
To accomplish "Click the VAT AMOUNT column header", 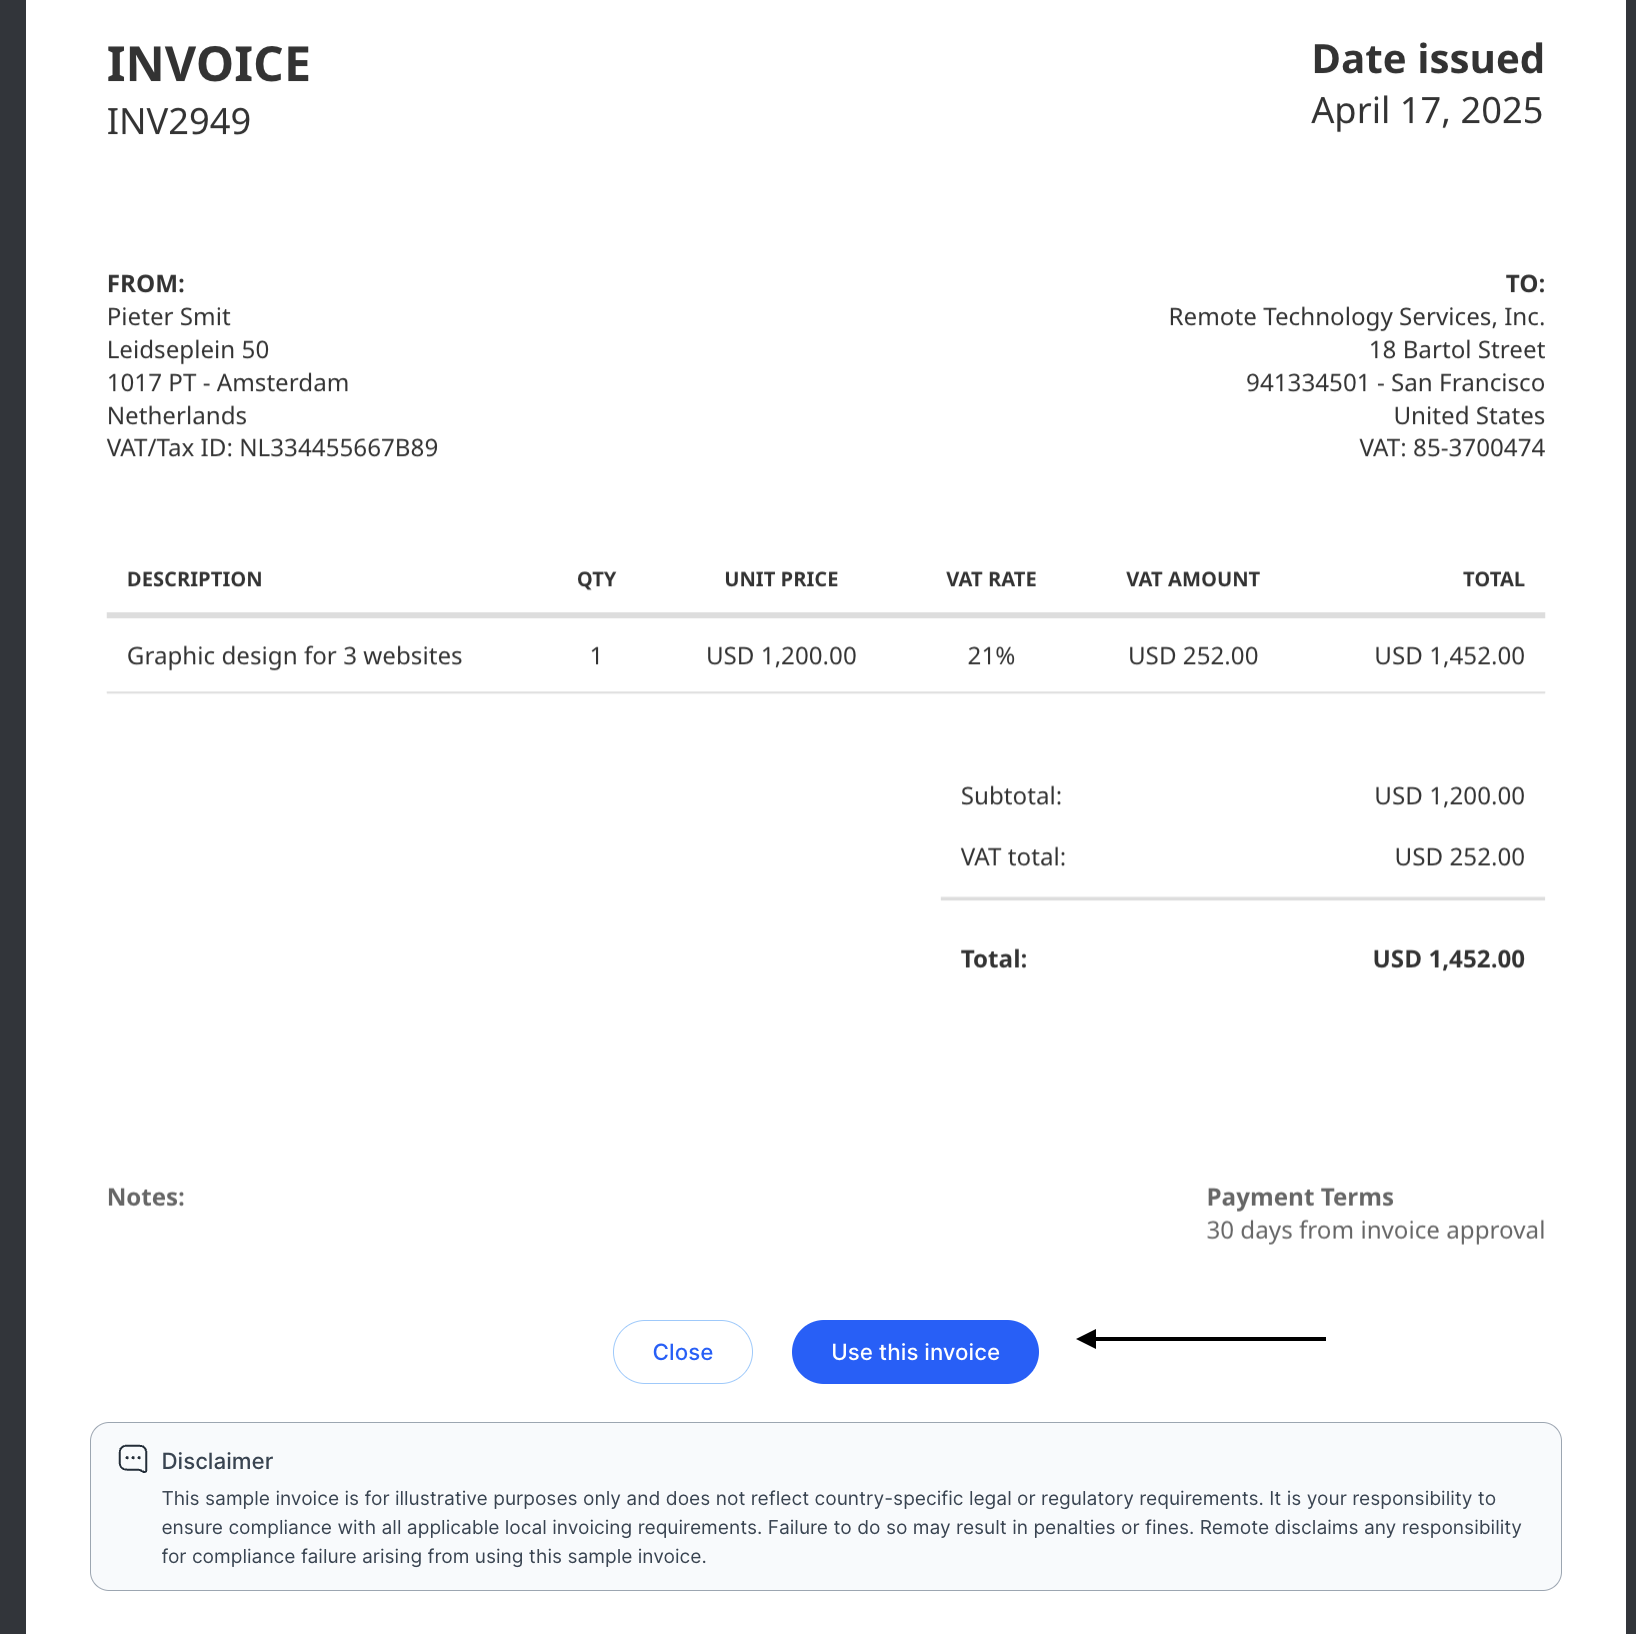I will (1193, 579).
